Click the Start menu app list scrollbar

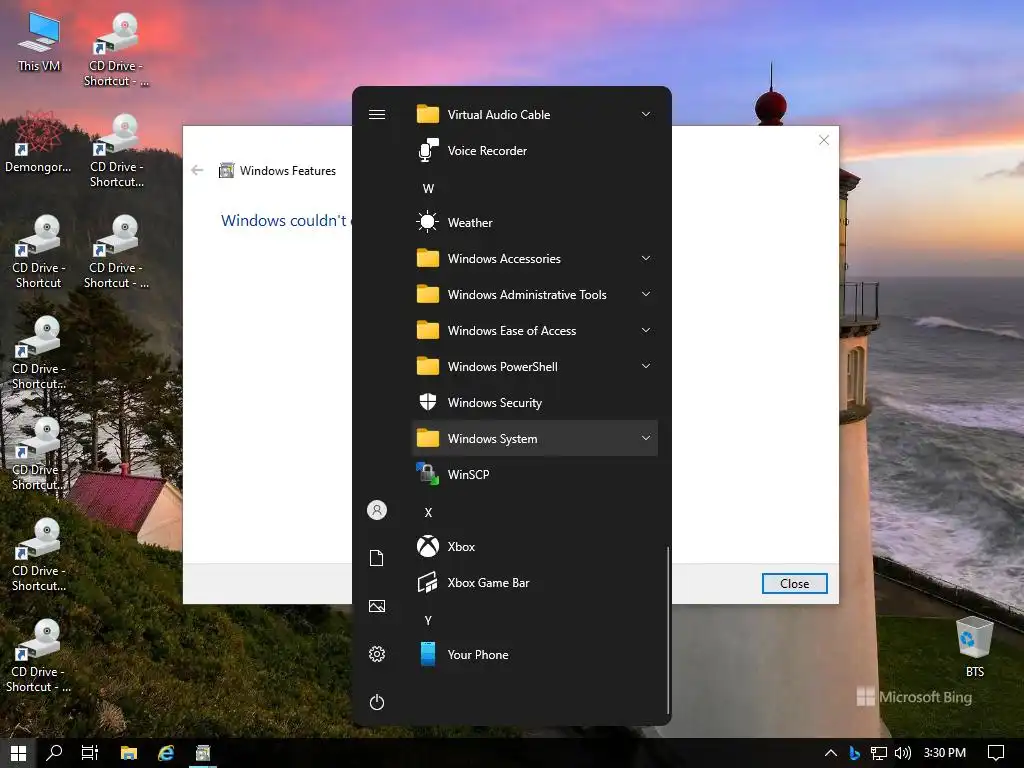(x=667, y=630)
